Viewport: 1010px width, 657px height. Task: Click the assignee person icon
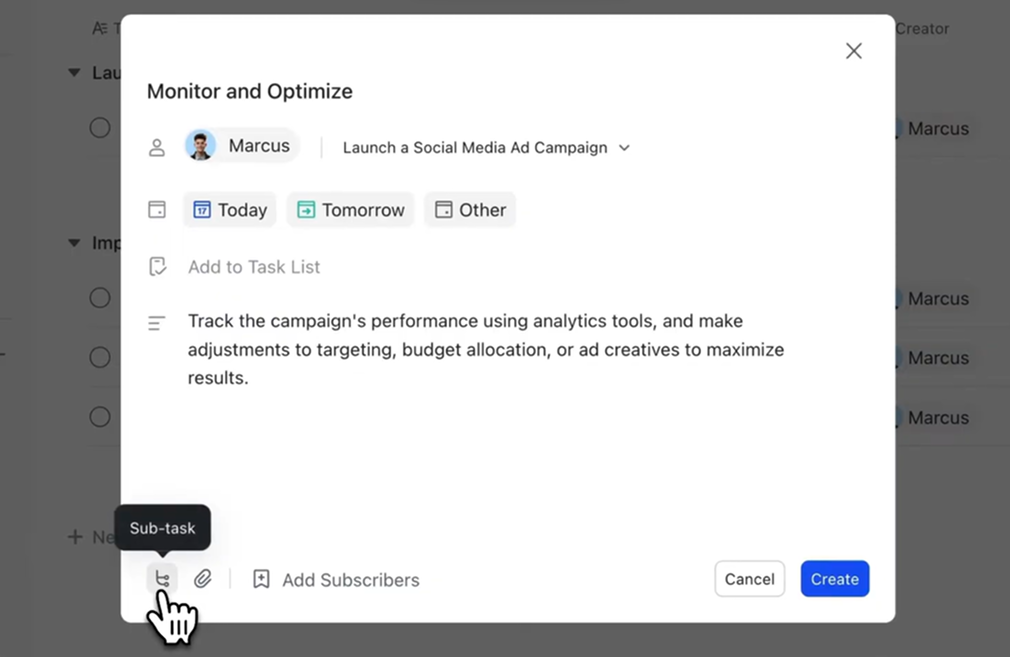[x=157, y=147]
